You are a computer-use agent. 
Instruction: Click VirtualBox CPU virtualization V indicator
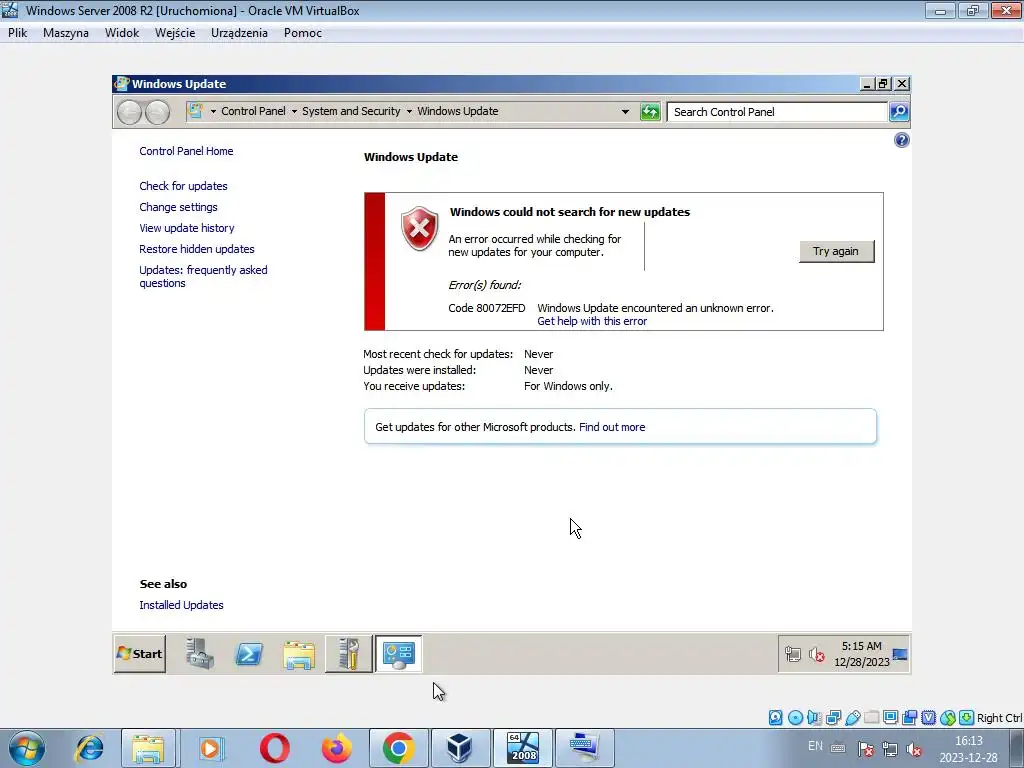pyautogui.click(x=928, y=718)
